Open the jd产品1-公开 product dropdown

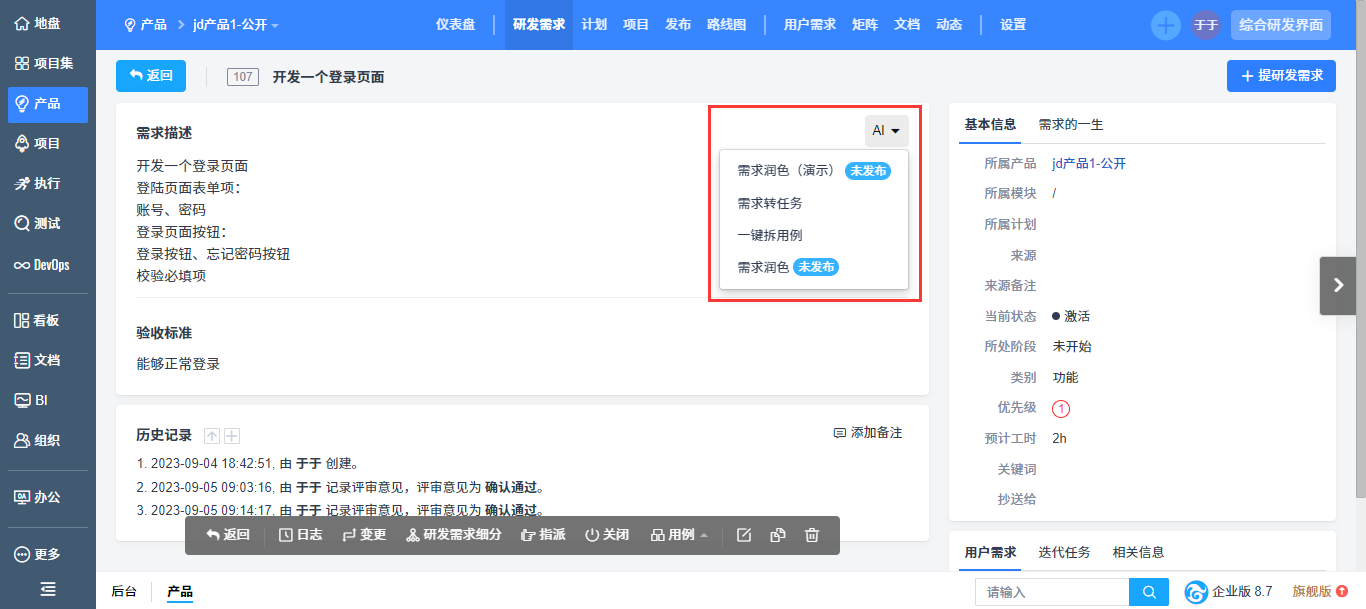pos(236,25)
